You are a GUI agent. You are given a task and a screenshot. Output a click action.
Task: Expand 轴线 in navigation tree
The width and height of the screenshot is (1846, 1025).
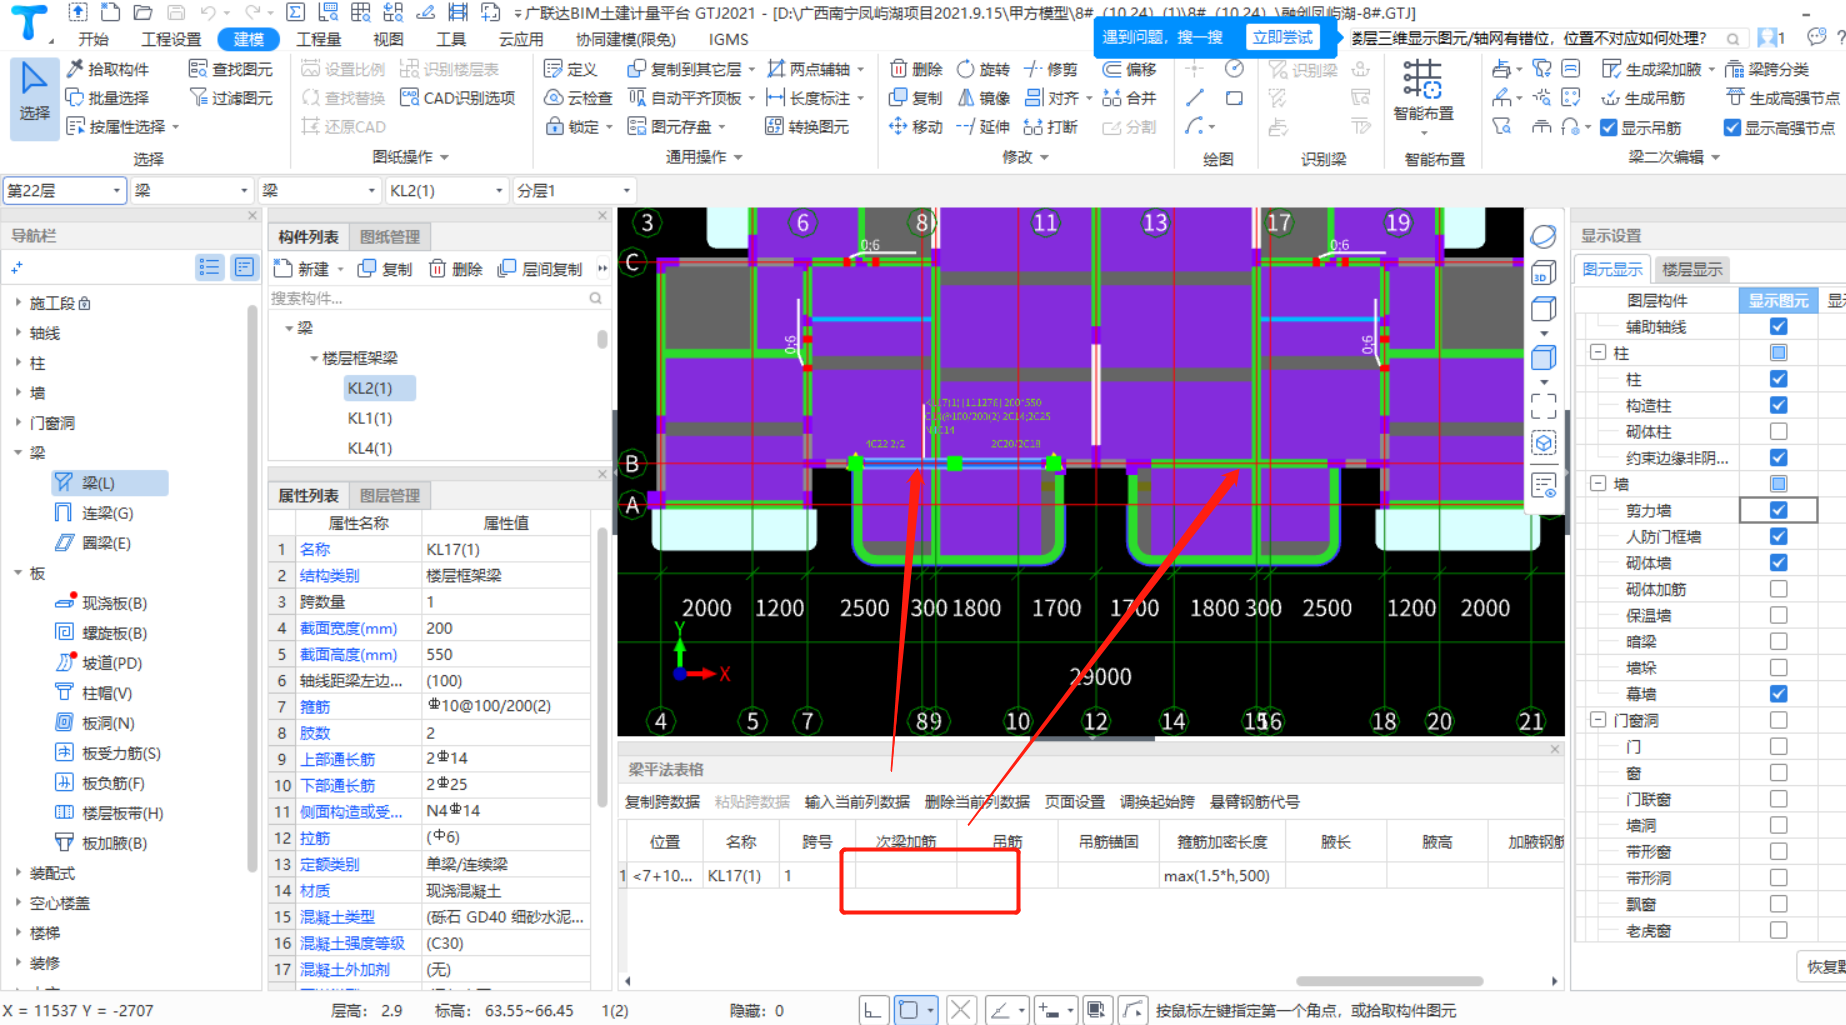(18, 333)
